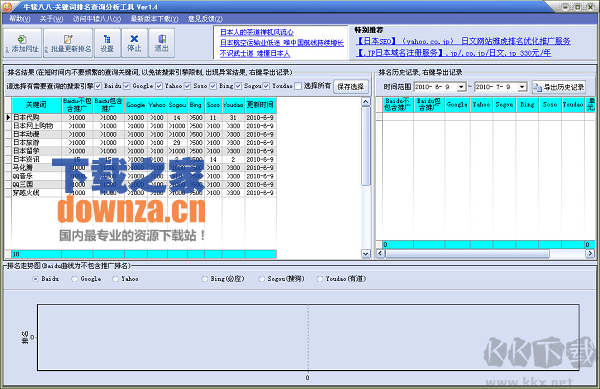Select the Sogou(搜狗) radio button
Image resolution: width=600 pixels, height=389 pixels.
click(262, 279)
